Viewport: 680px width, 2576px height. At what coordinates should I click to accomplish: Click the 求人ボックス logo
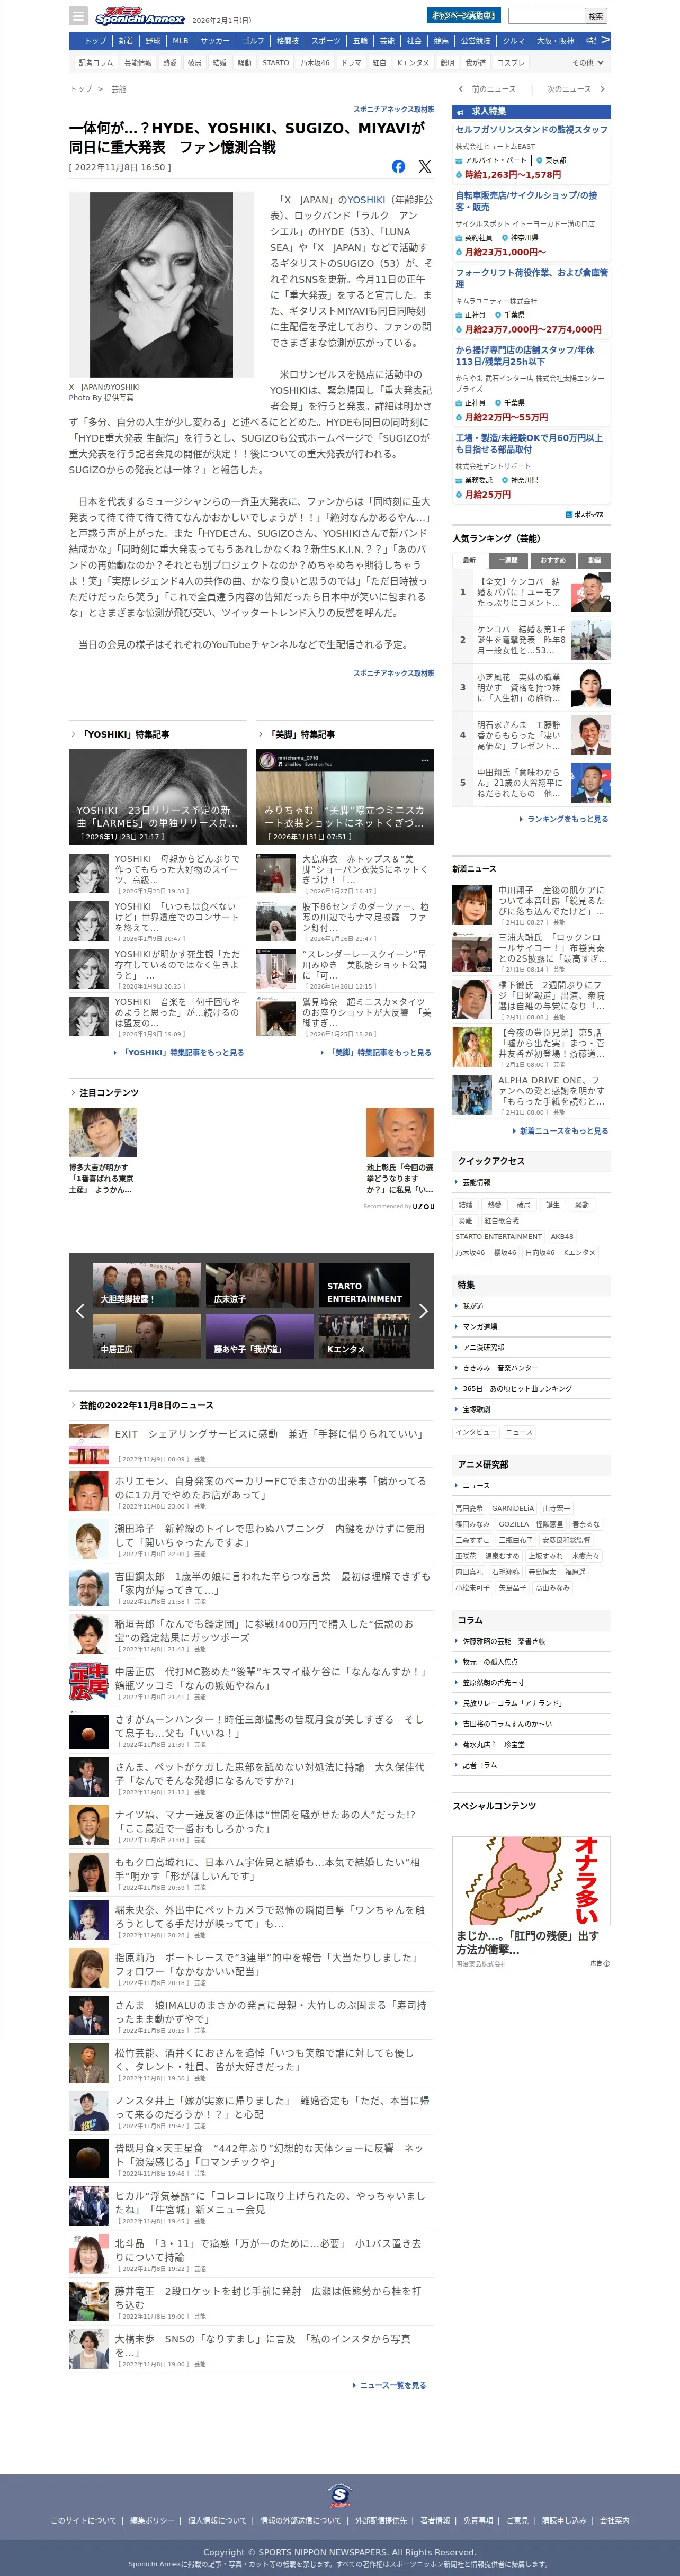(585, 514)
